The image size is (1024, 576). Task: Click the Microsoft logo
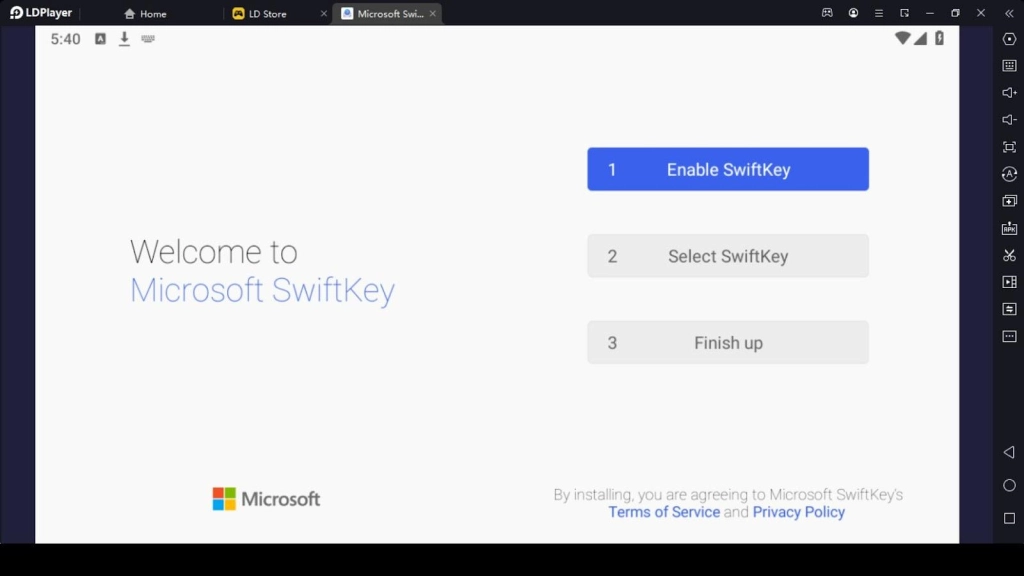[x=266, y=499]
